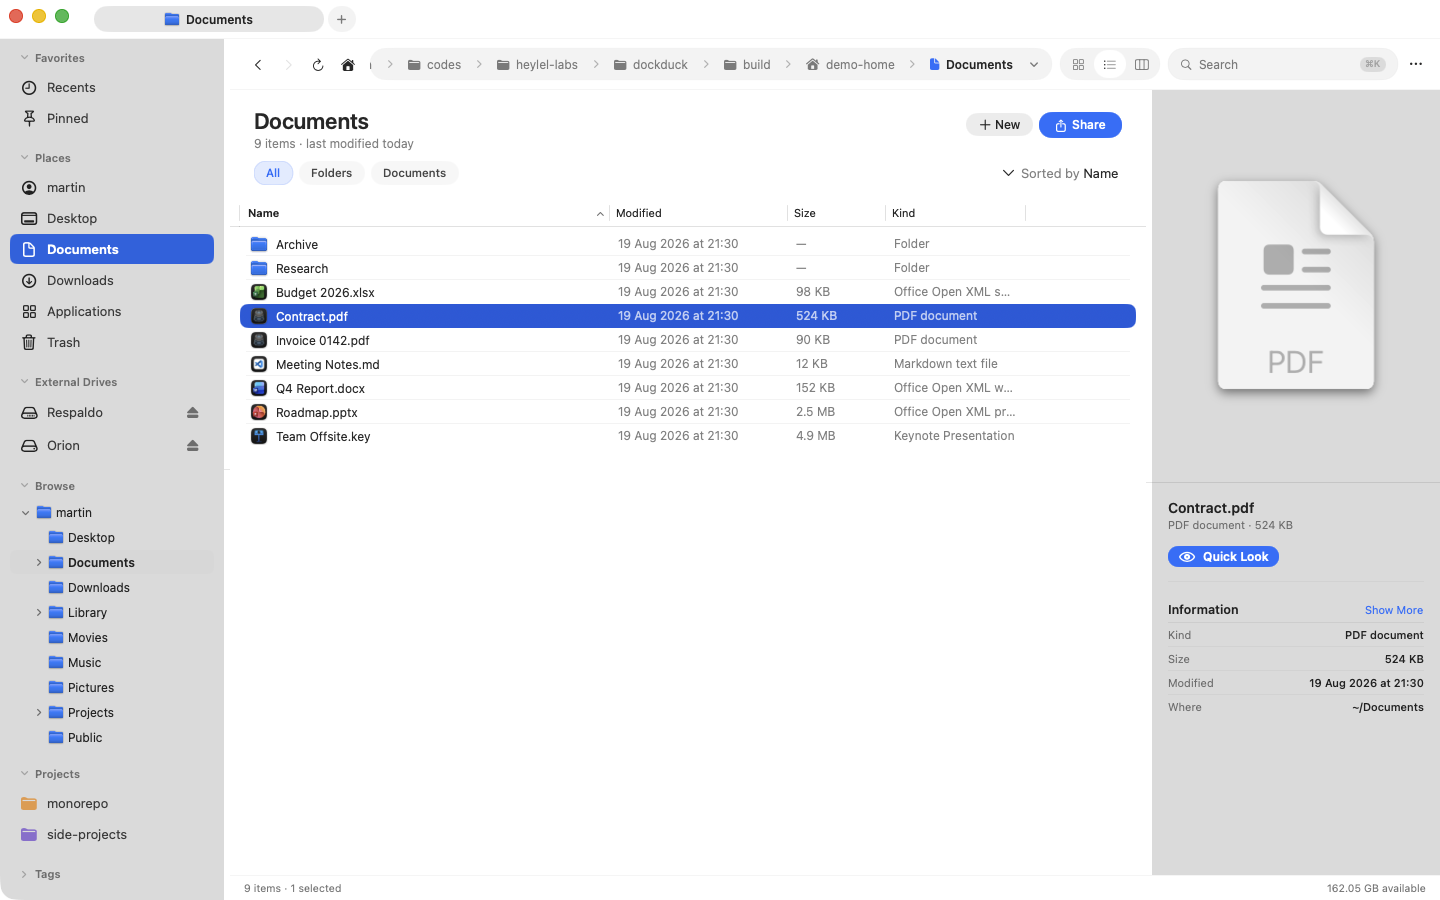
Task: Navigate back with the left arrow
Action: point(258,65)
